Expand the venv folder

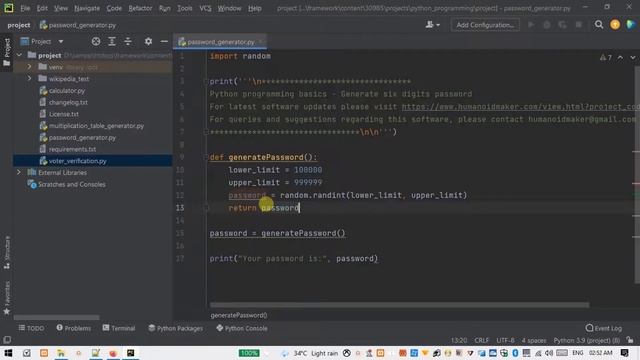click(29, 67)
